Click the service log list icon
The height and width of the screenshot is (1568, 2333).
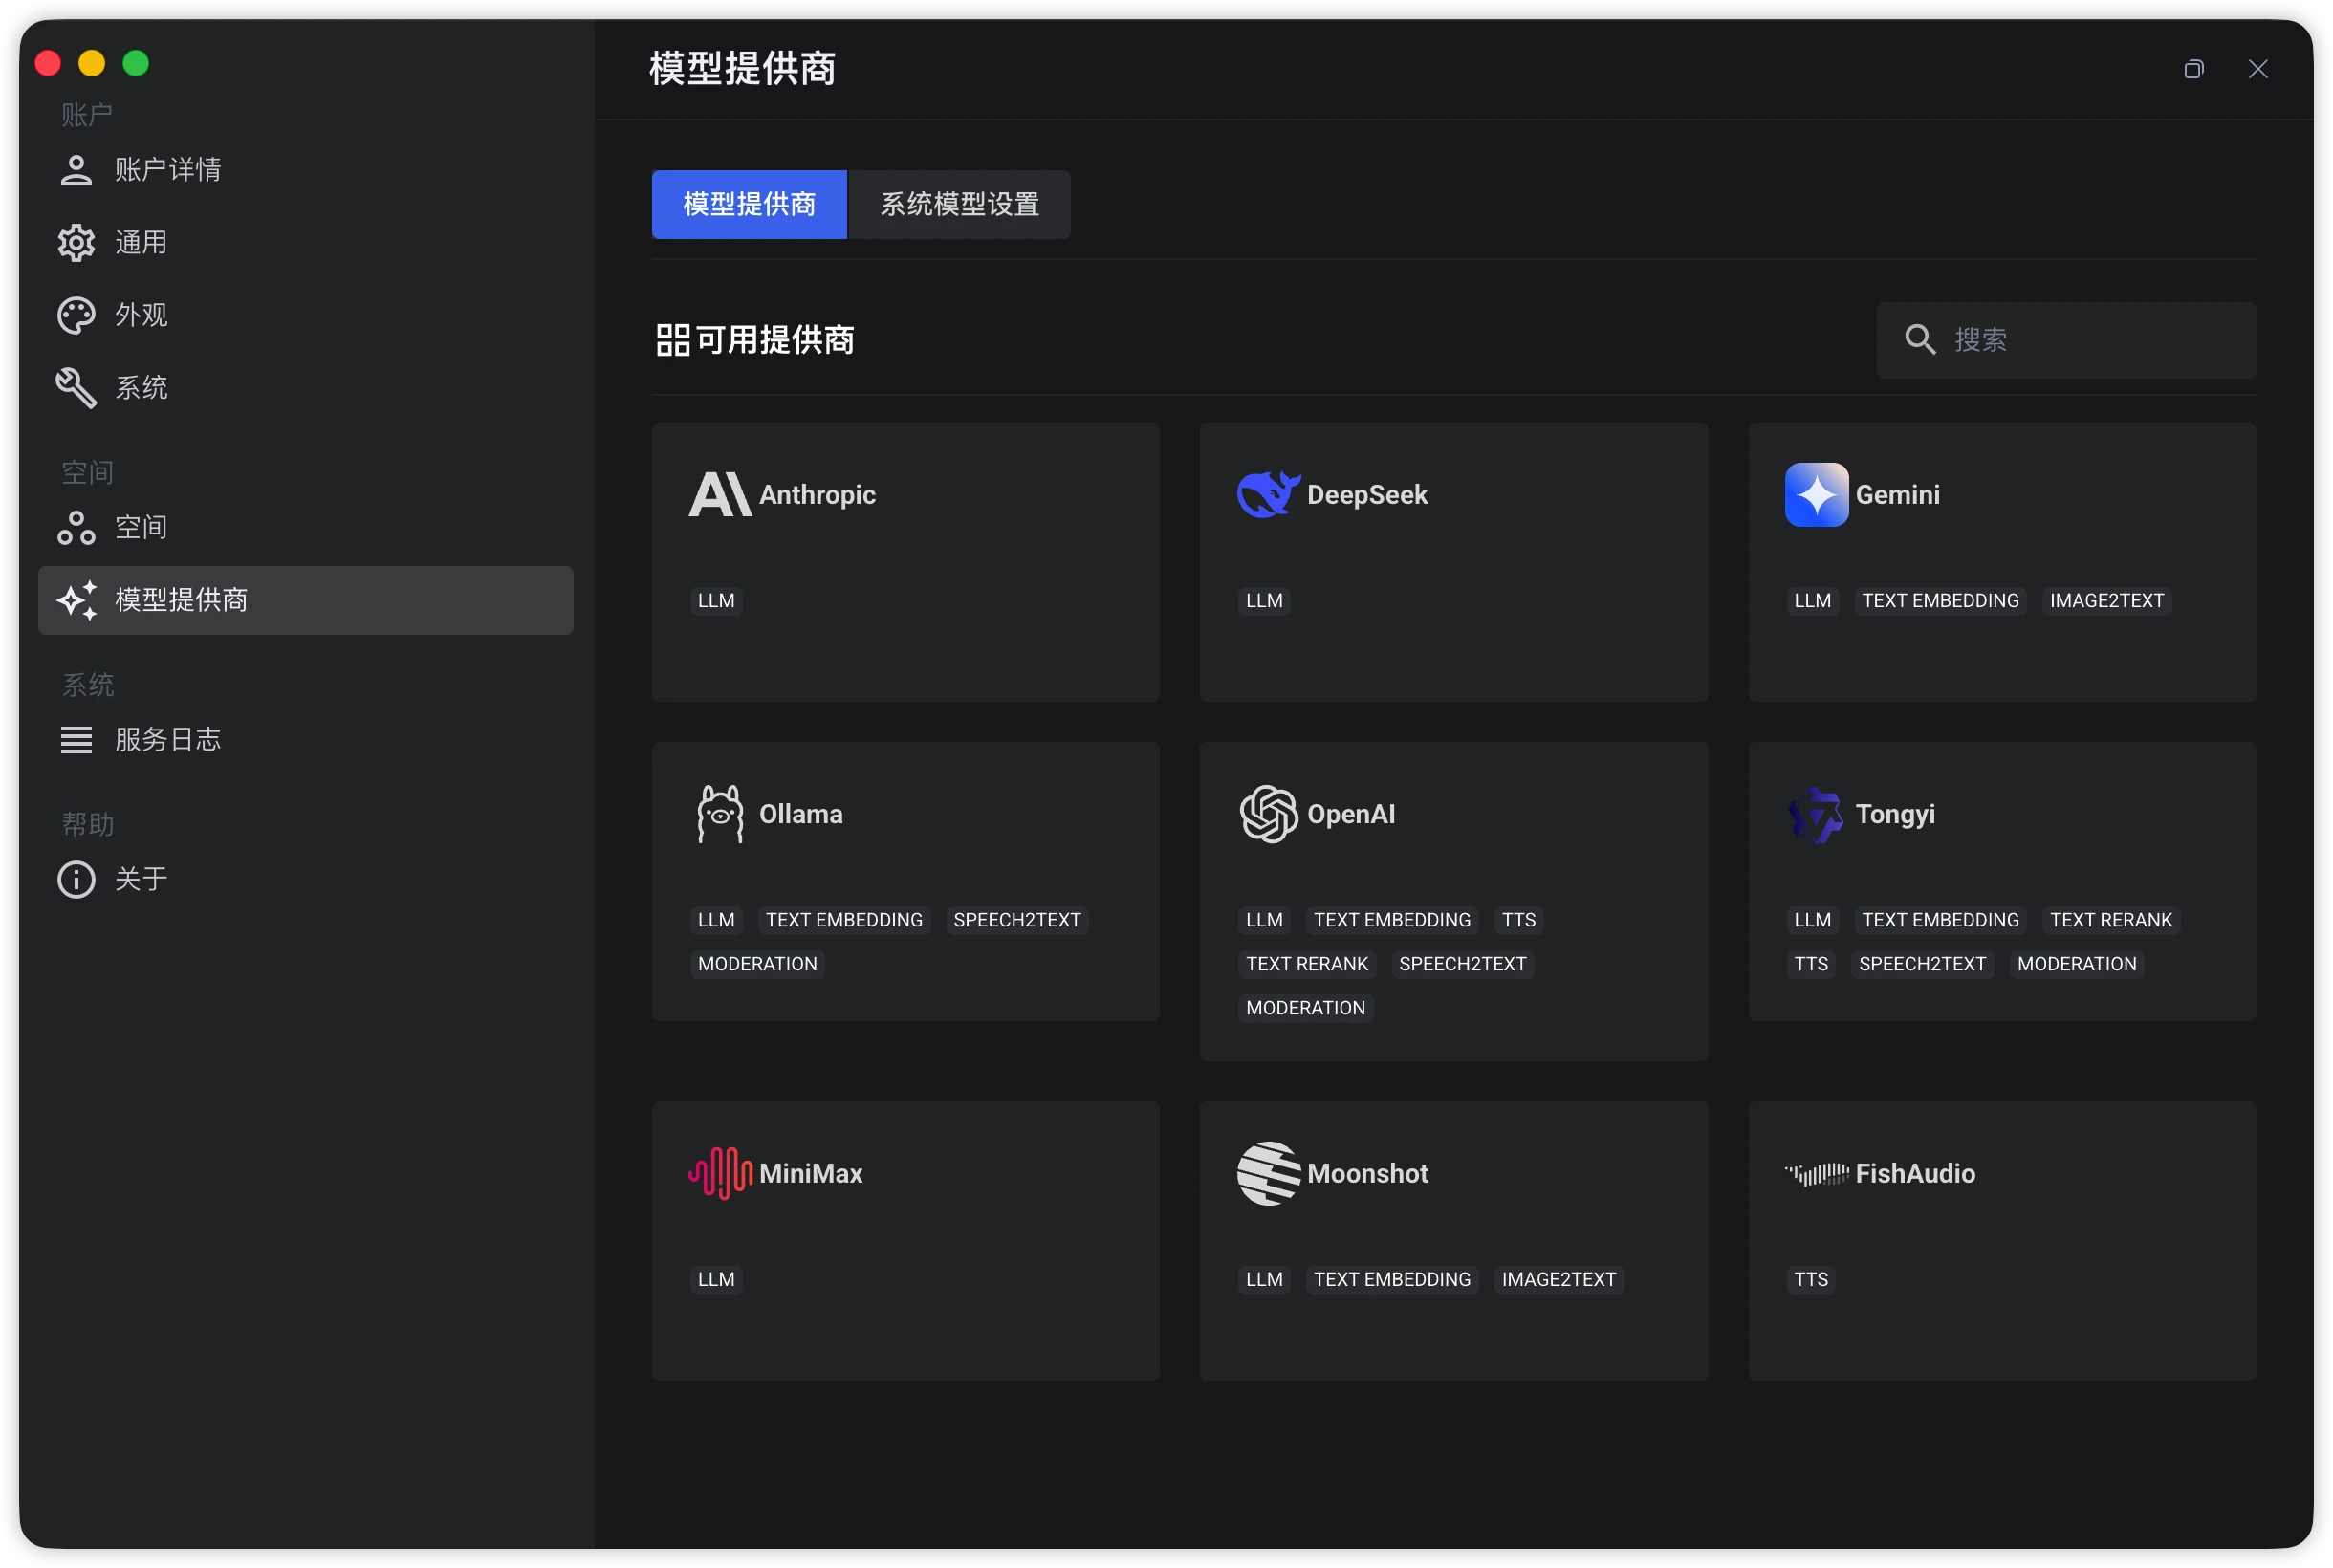pos(76,740)
